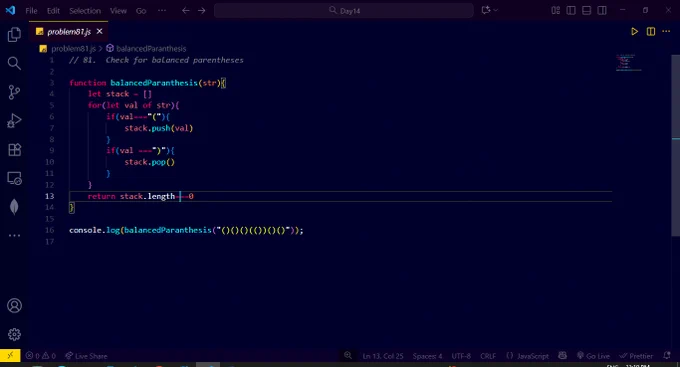Open notifications bell icon
The image size is (680, 367).
point(667,356)
